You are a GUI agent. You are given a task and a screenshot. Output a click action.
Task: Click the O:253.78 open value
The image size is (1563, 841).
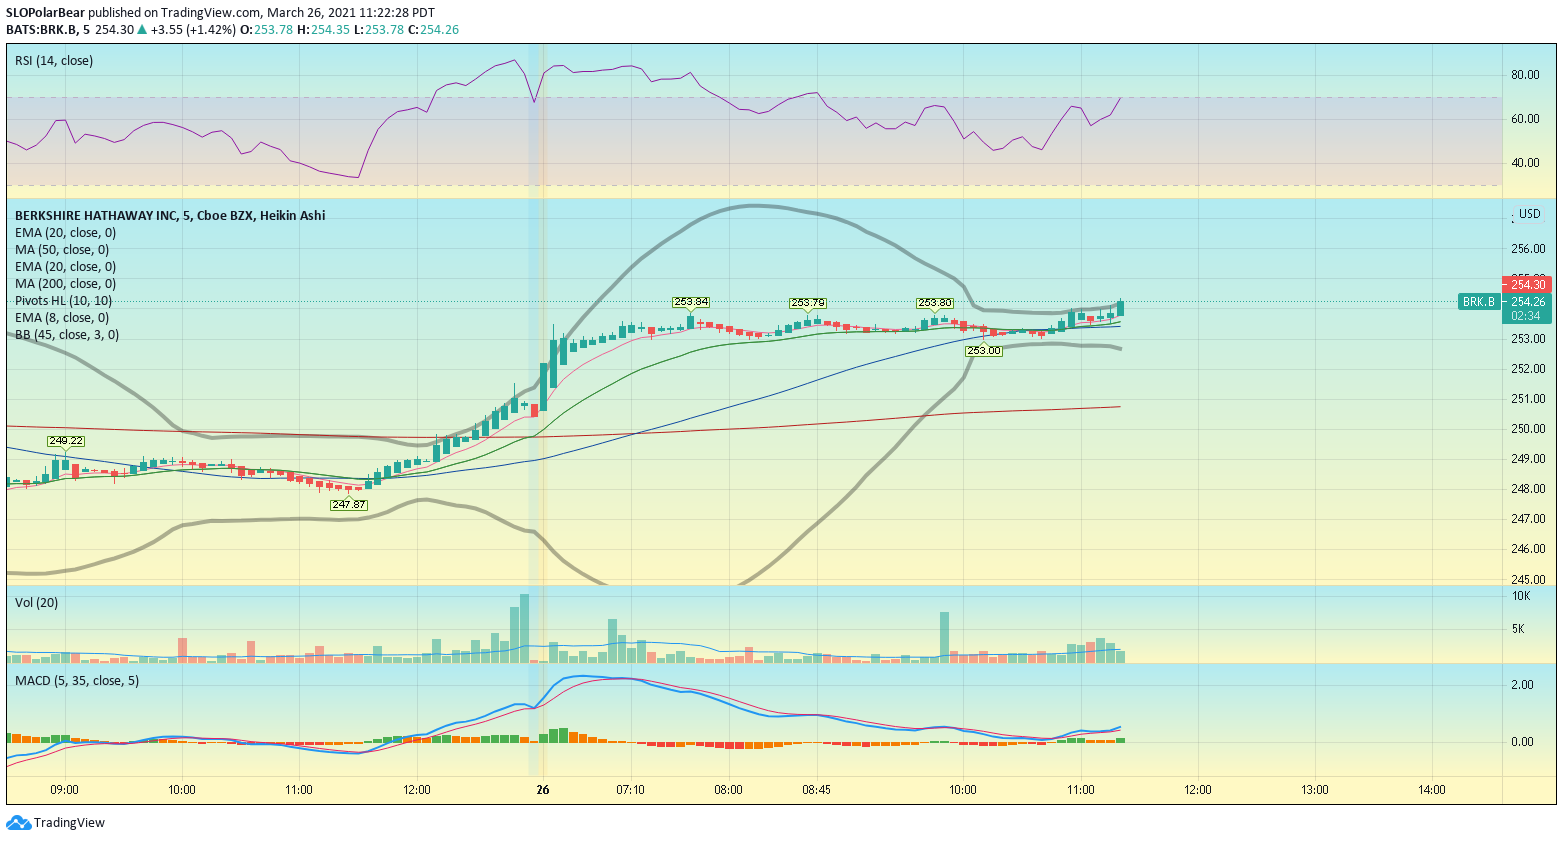267,29
